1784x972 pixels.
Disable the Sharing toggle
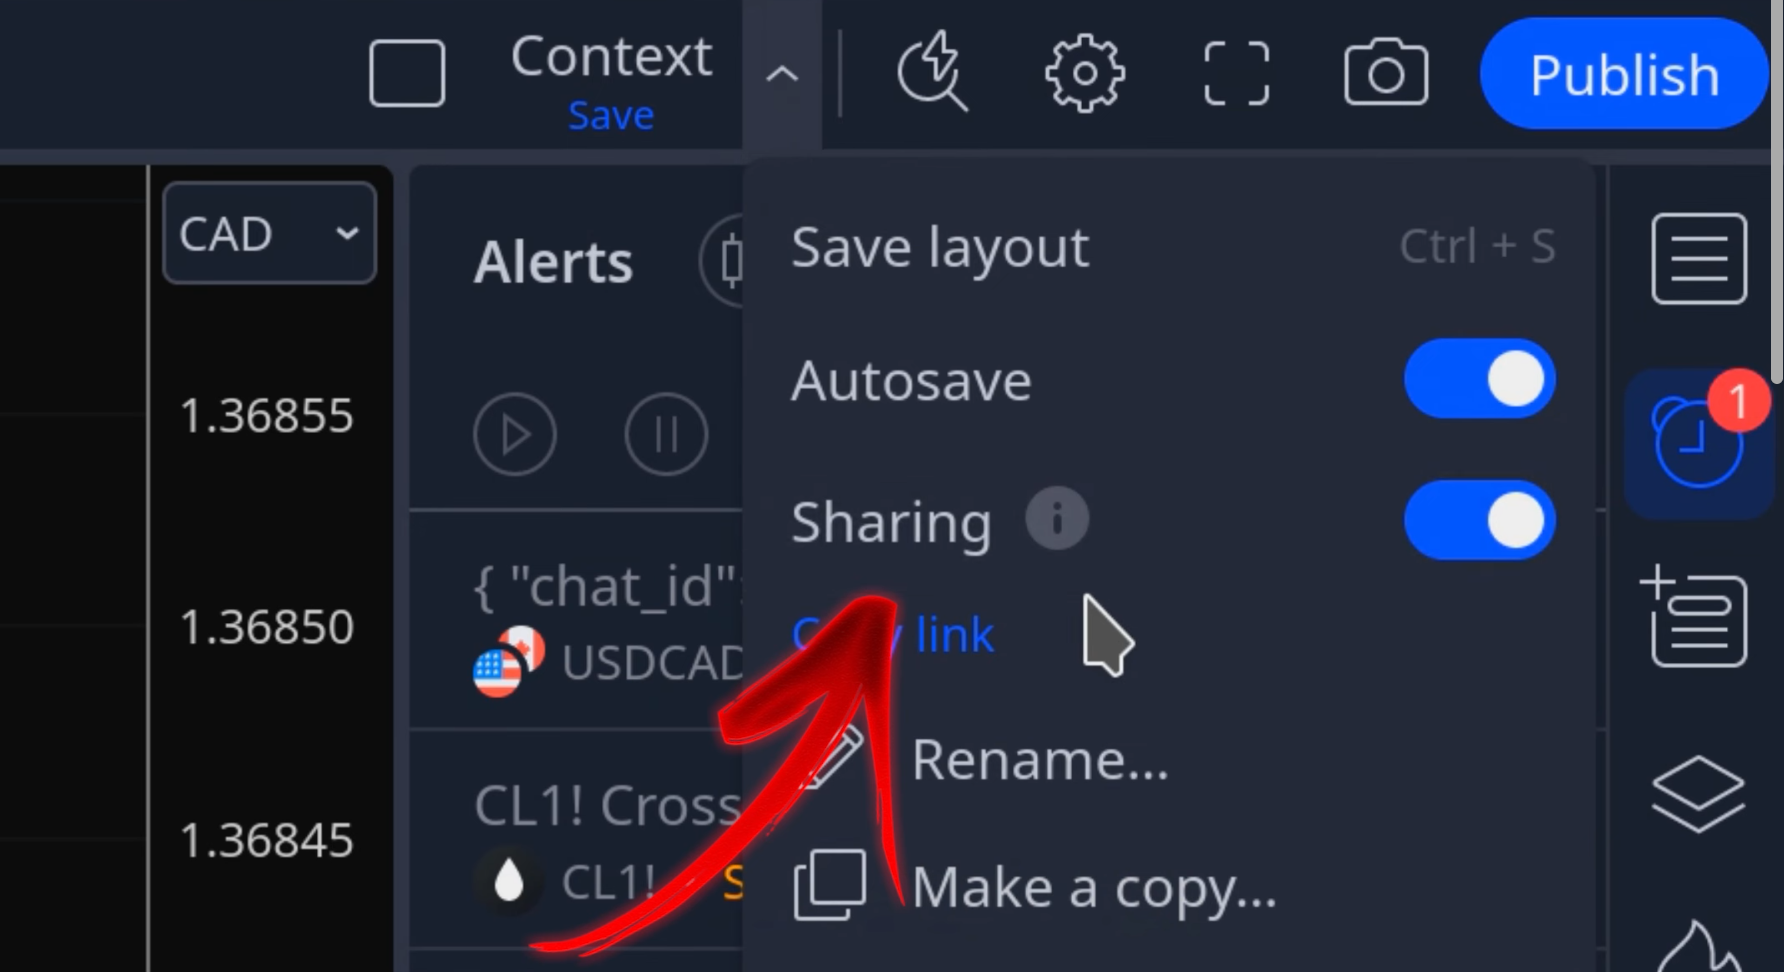1479,520
